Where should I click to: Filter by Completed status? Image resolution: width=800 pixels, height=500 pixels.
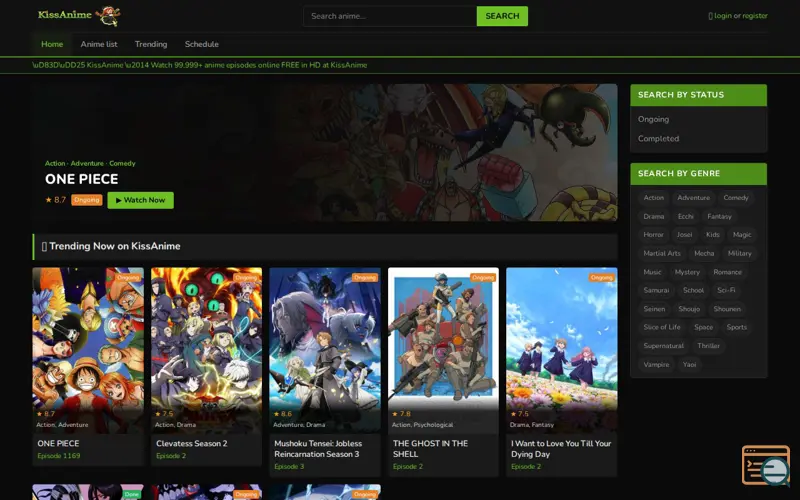click(658, 138)
